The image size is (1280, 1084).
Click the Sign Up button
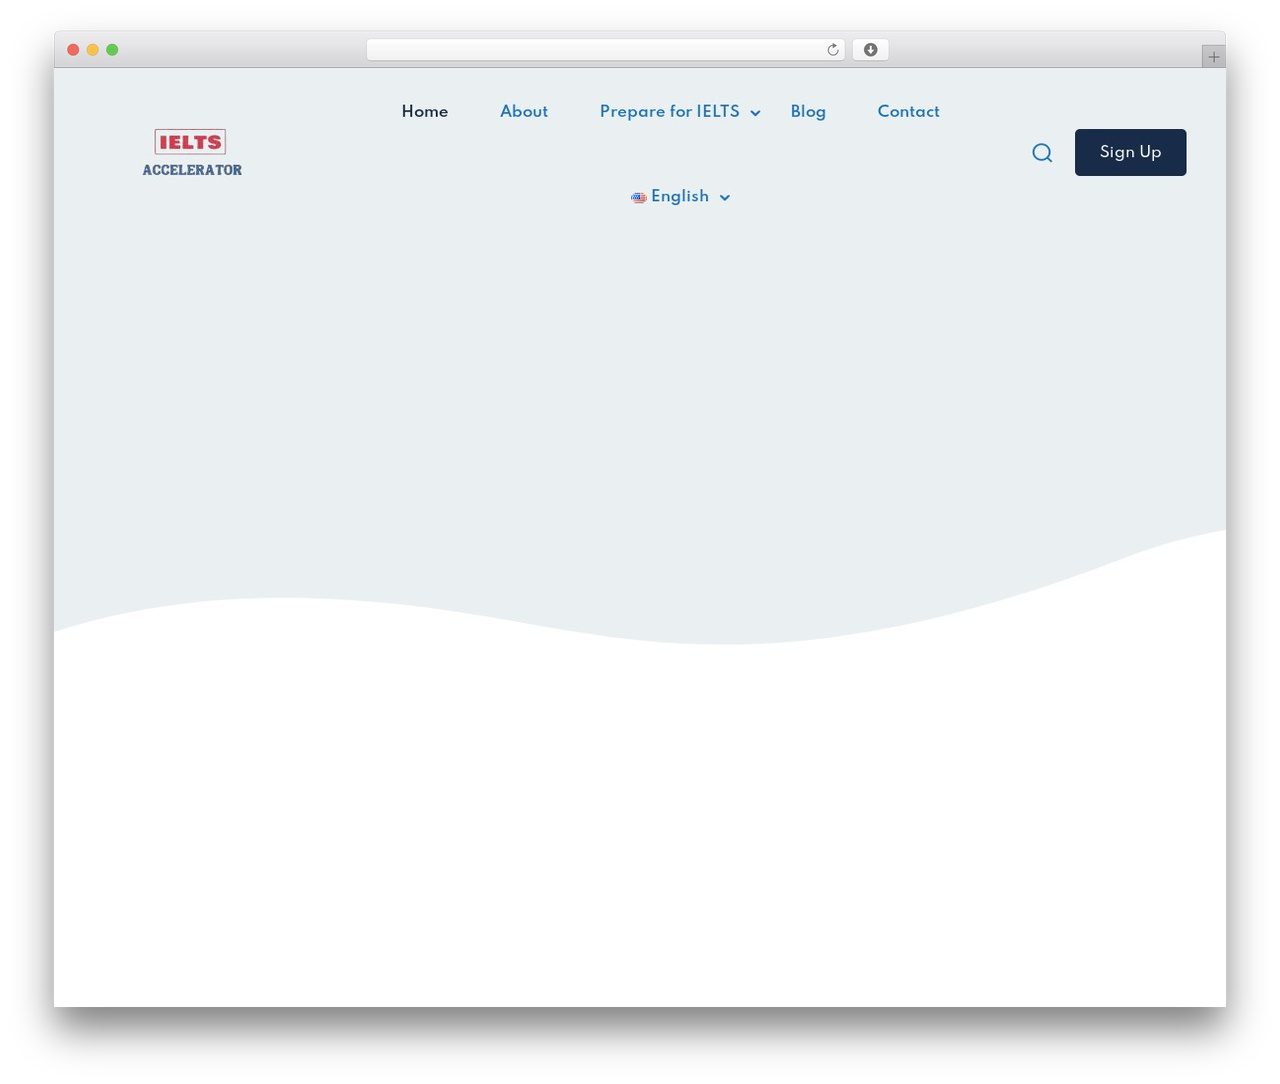pyautogui.click(x=1130, y=152)
